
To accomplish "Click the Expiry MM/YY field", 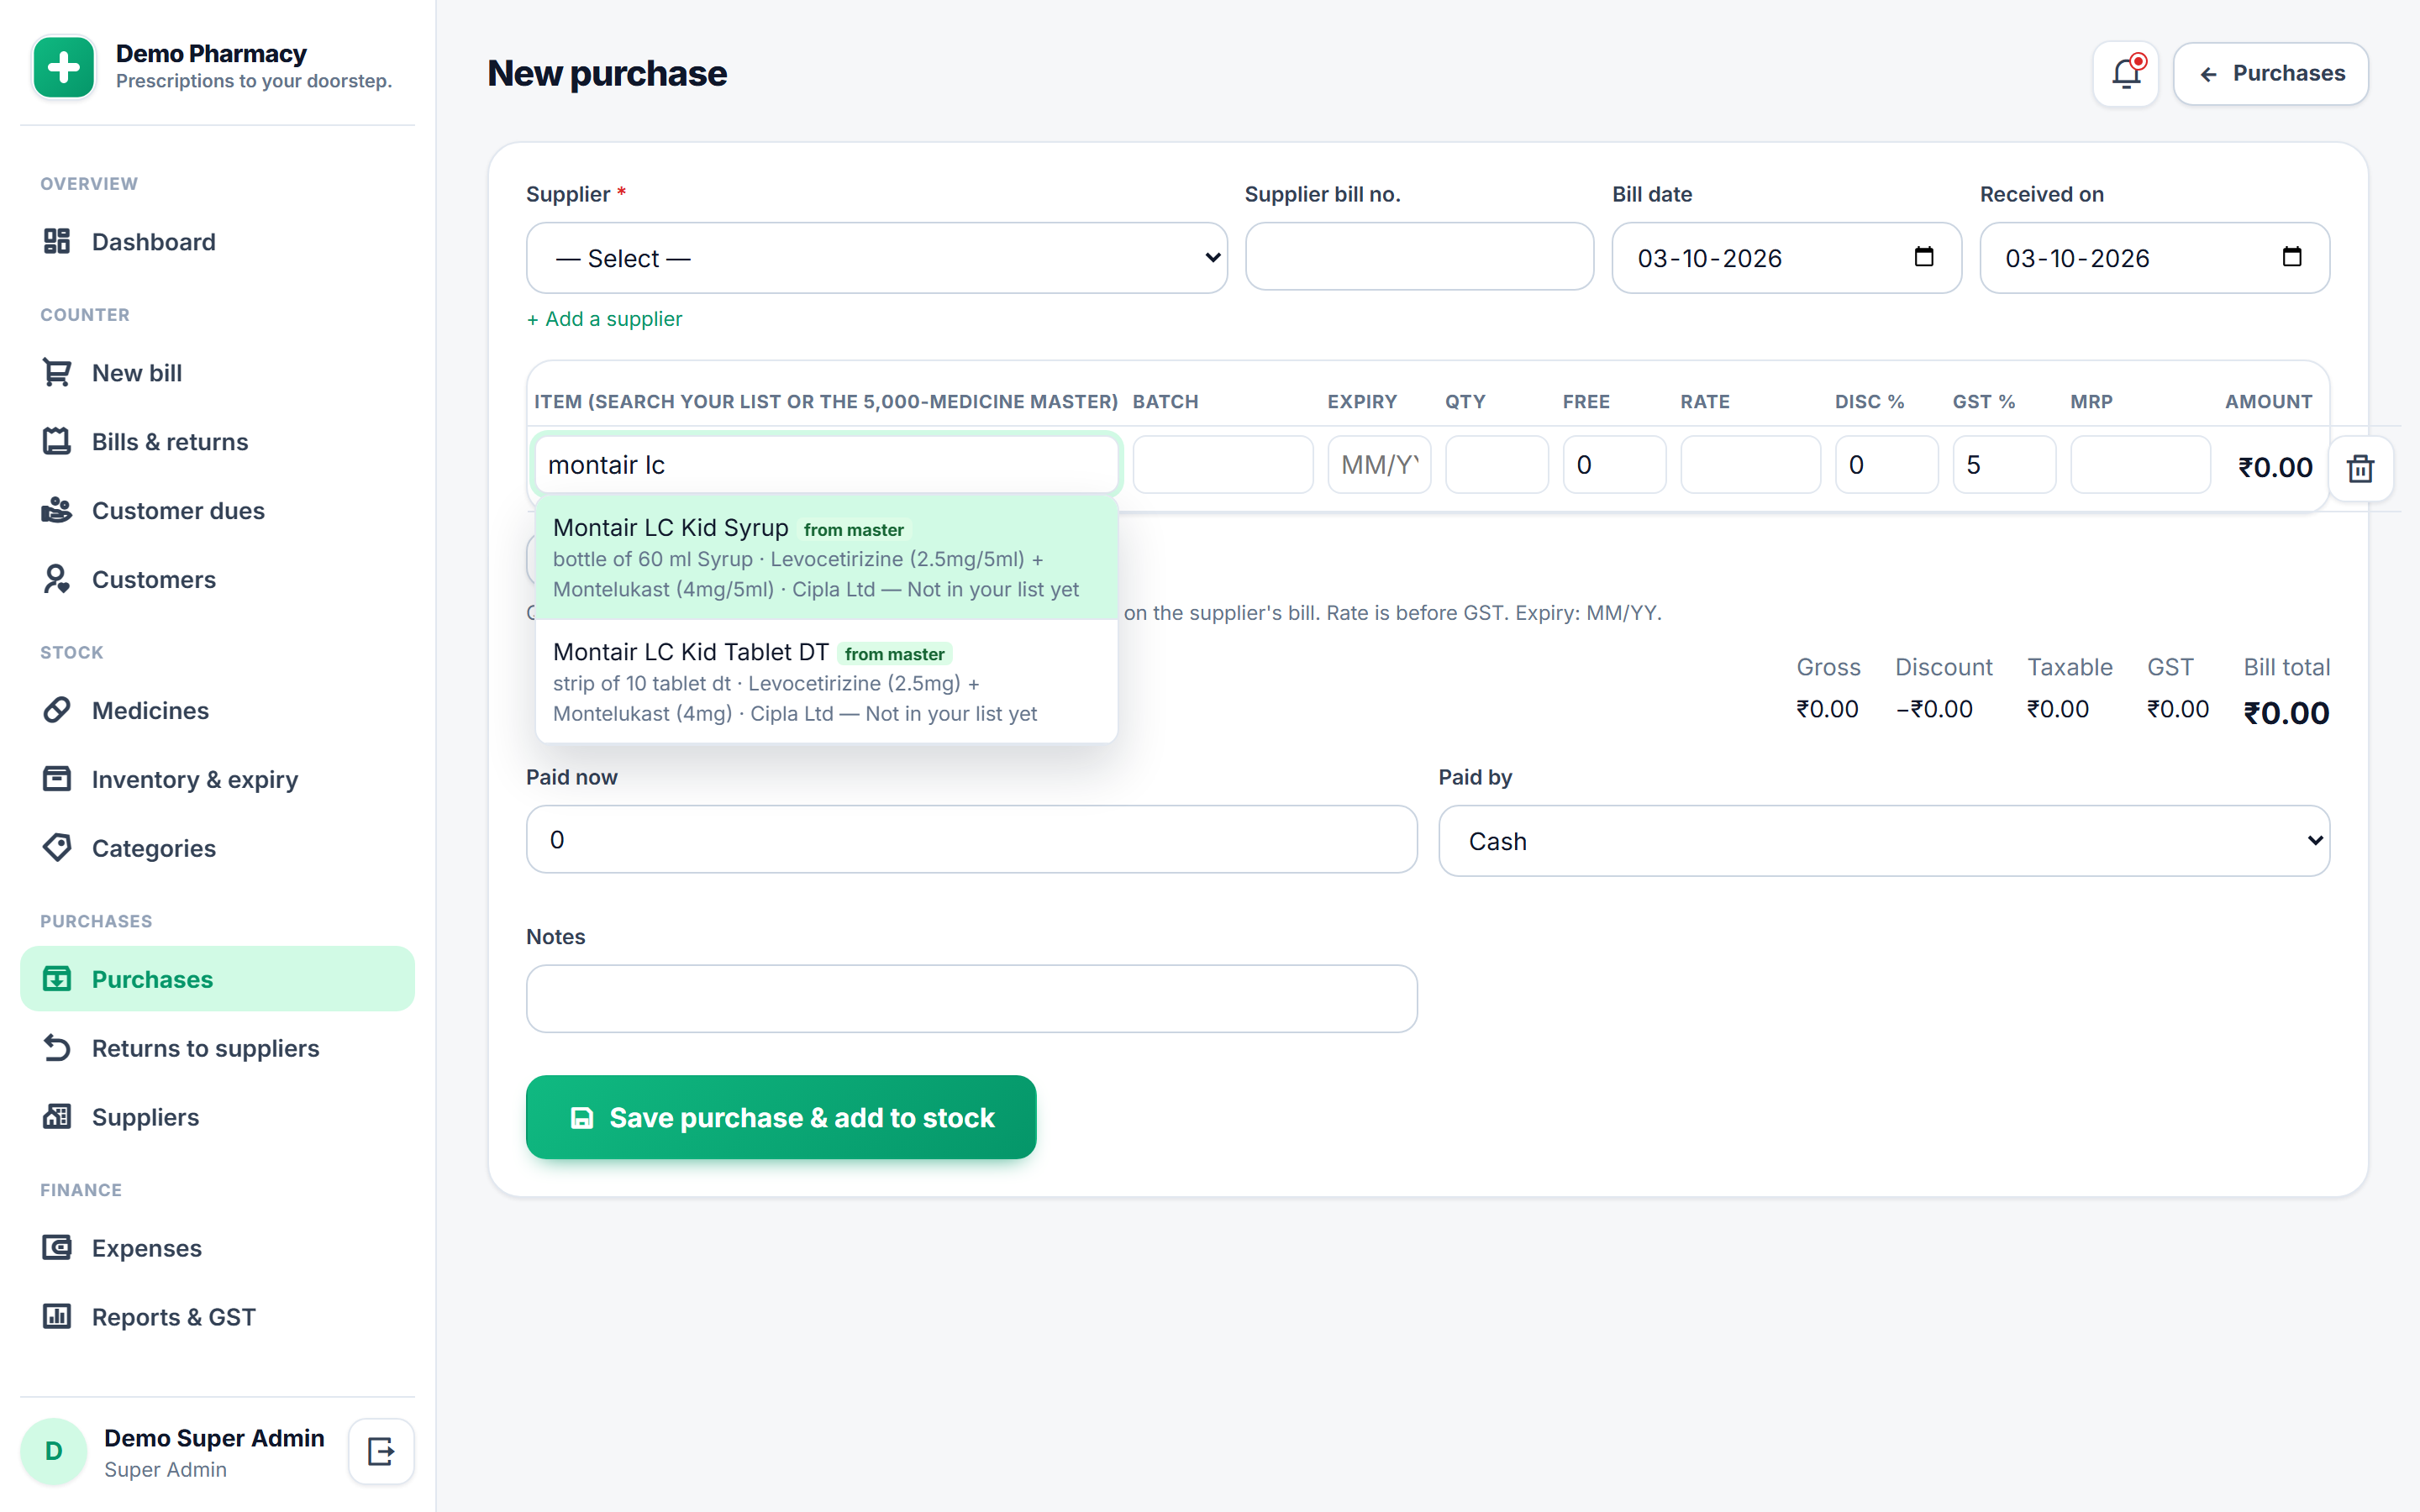I will 1379,465.
